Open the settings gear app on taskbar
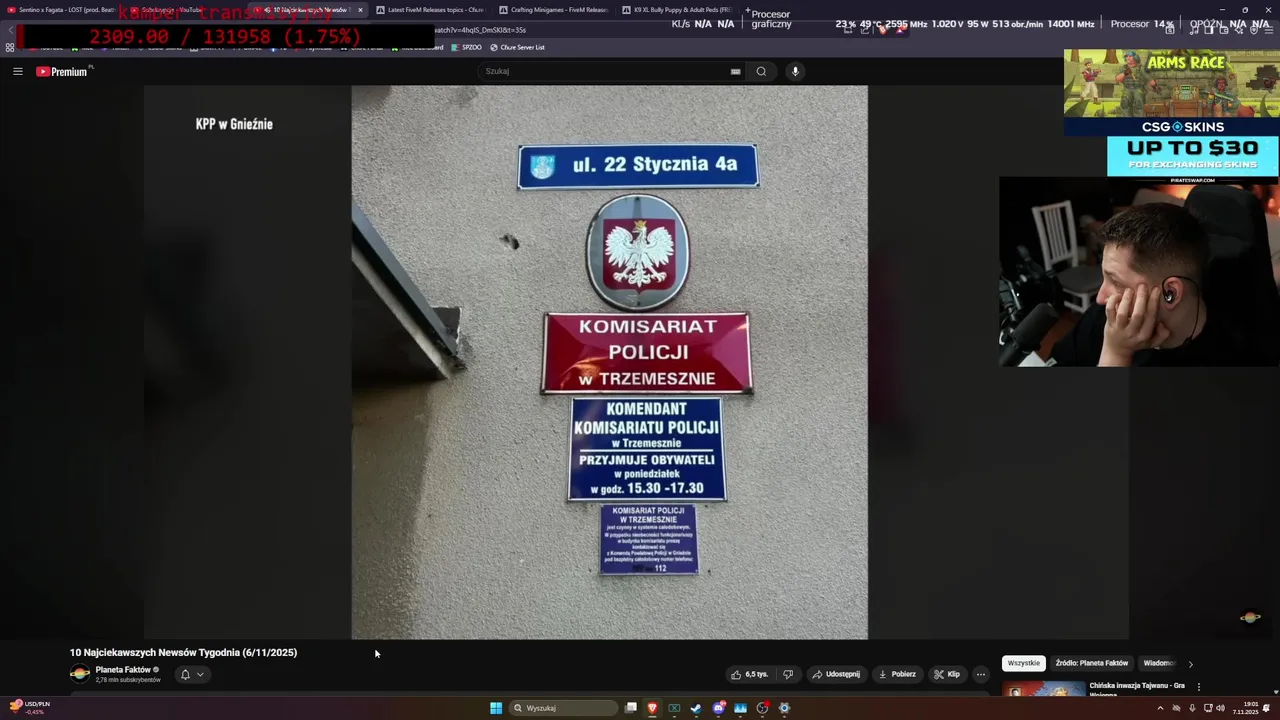The height and width of the screenshot is (720, 1280). [784, 708]
